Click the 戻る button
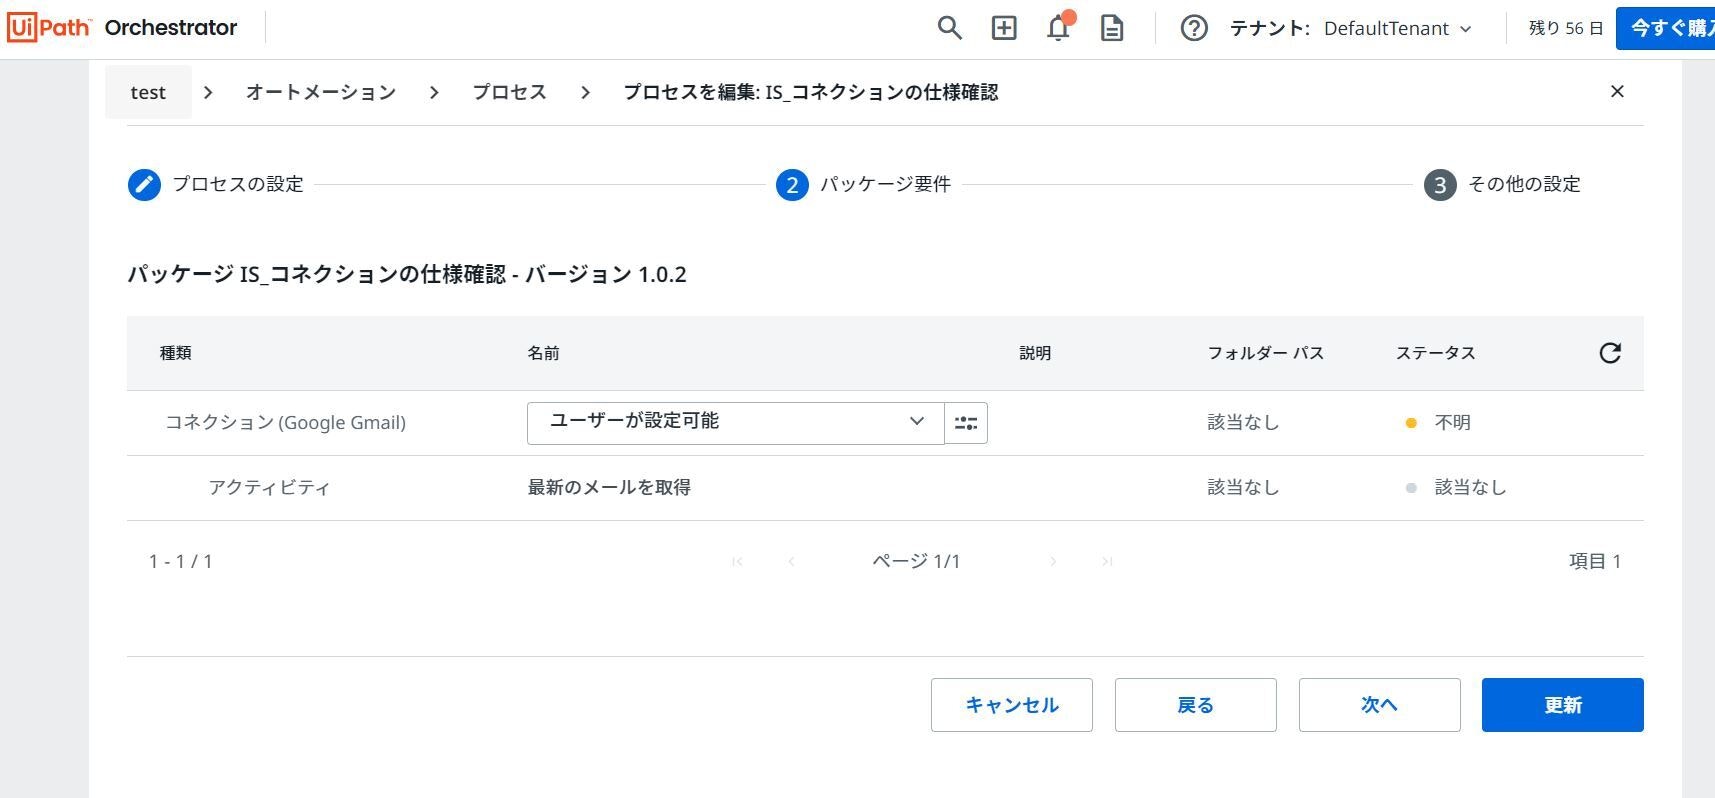The image size is (1715, 798). tap(1196, 705)
